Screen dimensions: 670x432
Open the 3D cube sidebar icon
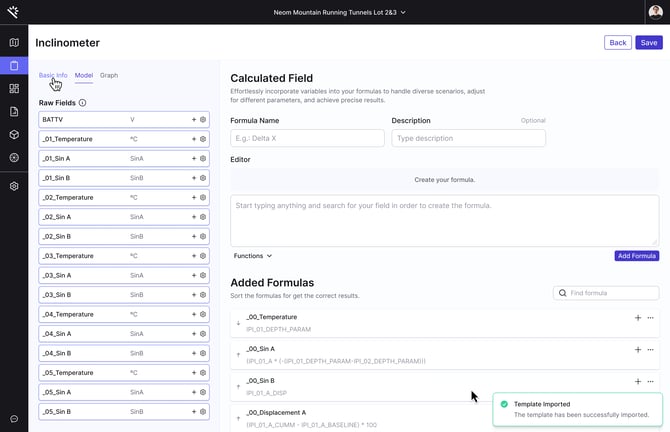coord(14,134)
